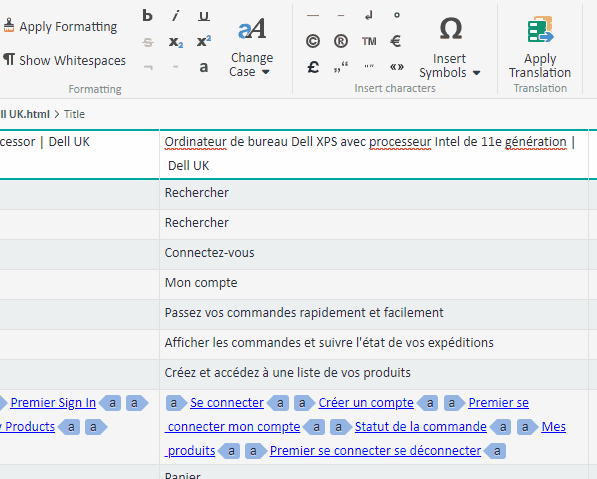Click the active target segment 'Ordinateur de bureau Dell XPS'
This screenshot has width=597, height=479.
(374, 154)
